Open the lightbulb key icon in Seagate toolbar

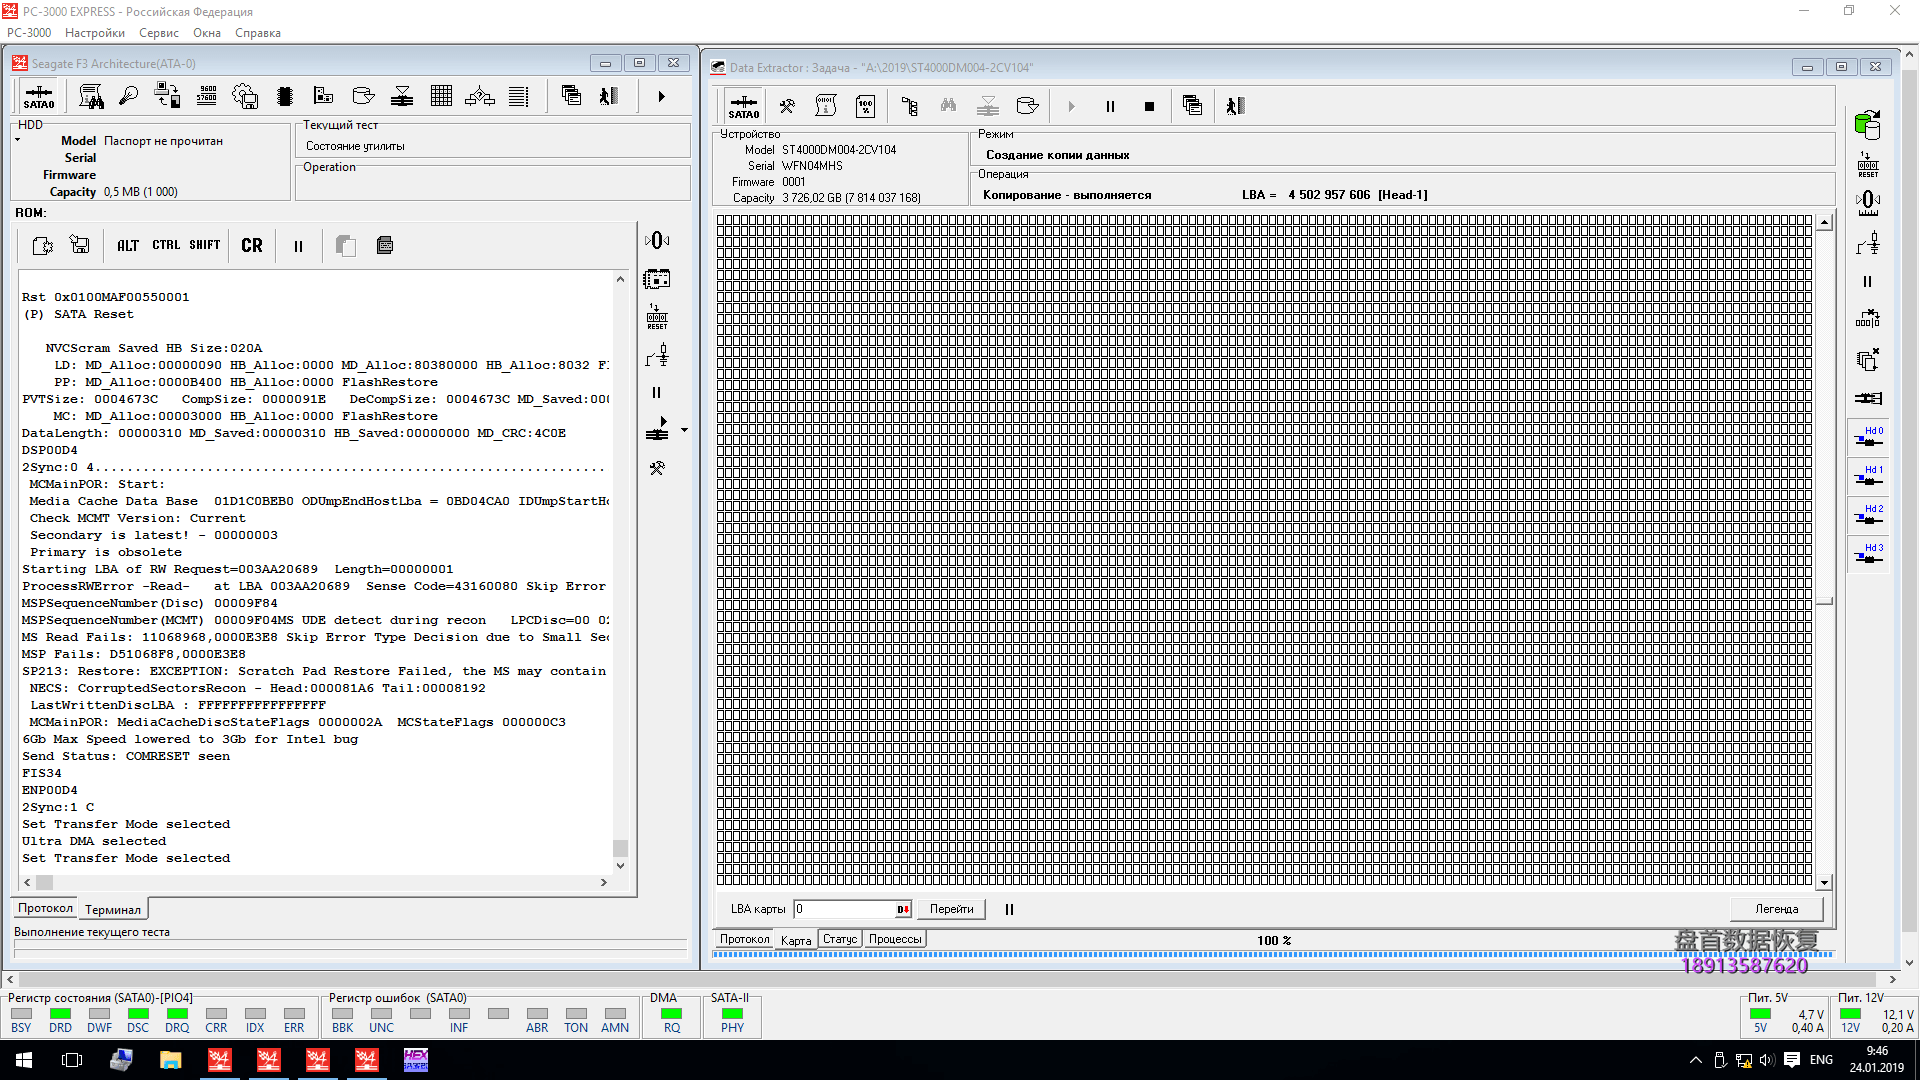(128, 96)
